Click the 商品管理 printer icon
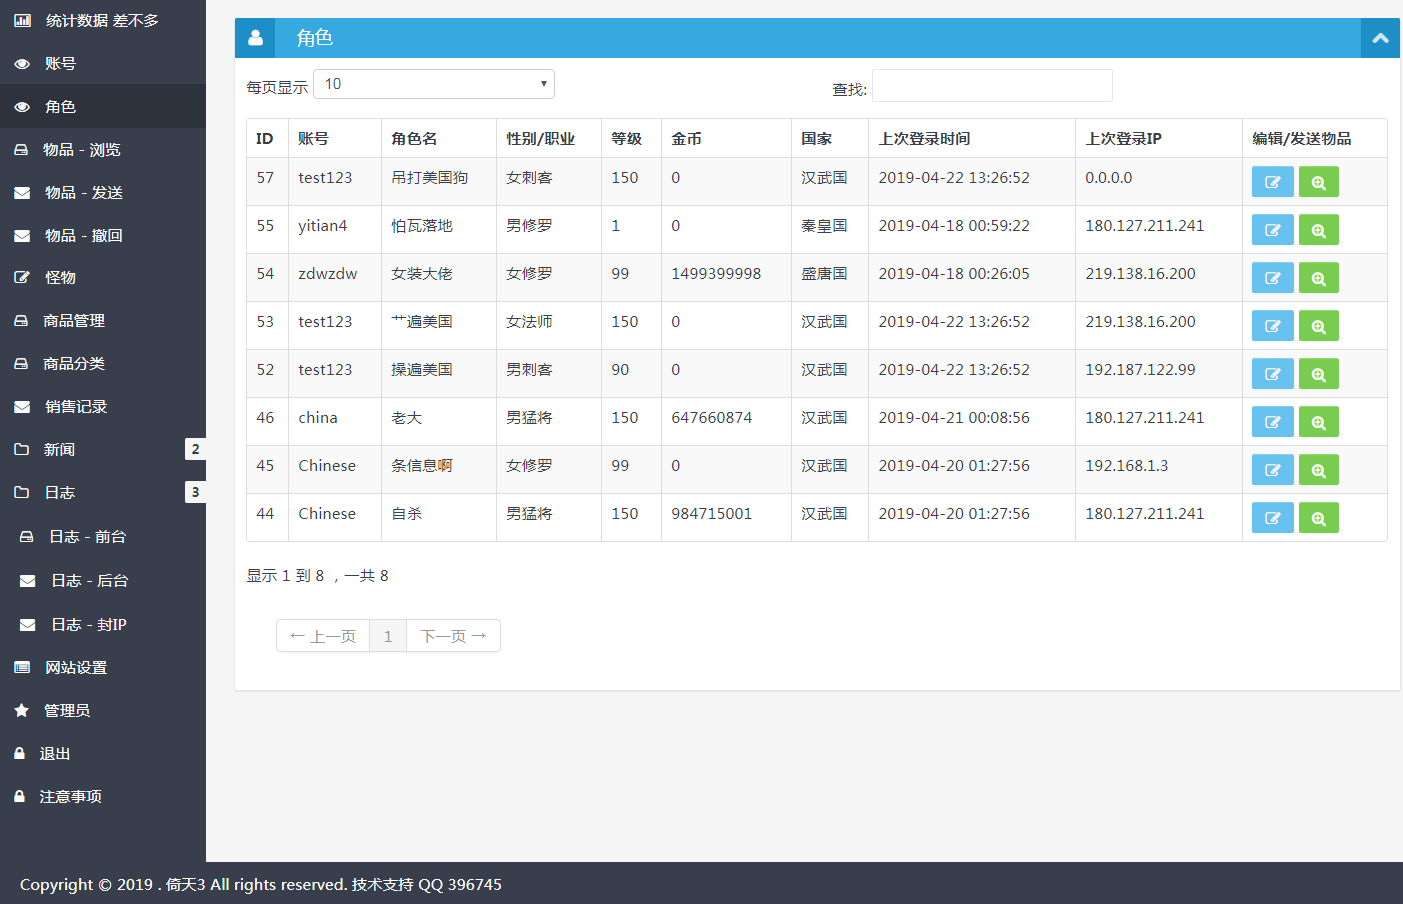 (21, 321)
